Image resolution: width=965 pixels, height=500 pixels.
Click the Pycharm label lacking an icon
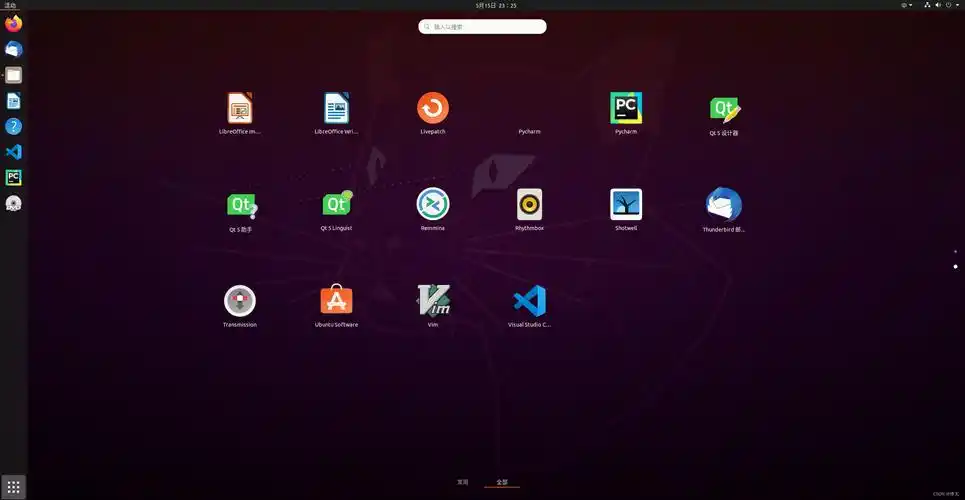[x=529, y=132]
